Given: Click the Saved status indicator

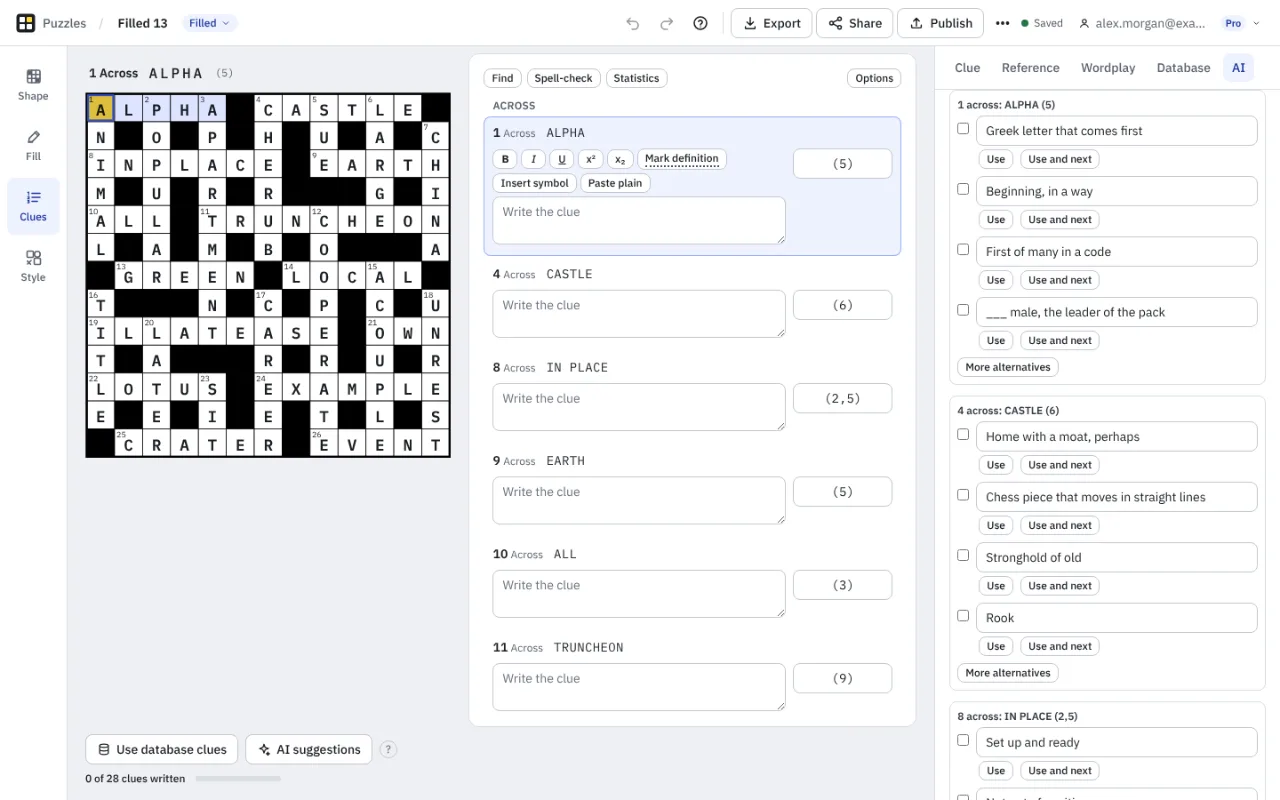Looking at the screenshot, I should pyautogui.click(x=1041, y=23).
